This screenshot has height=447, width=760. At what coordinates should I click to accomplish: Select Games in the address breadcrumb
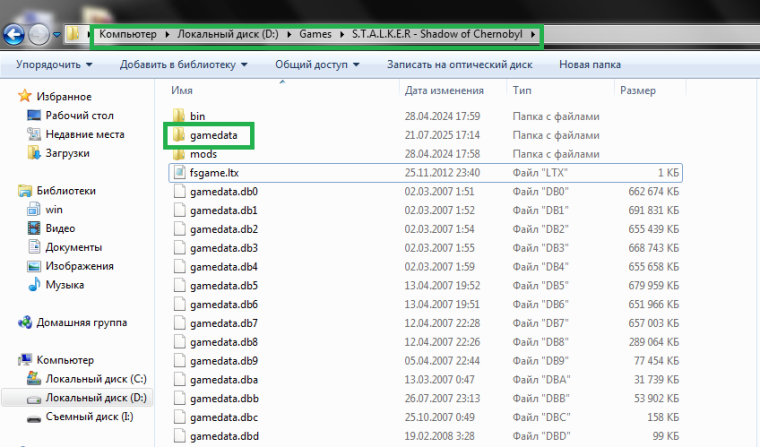pos(315,34)
